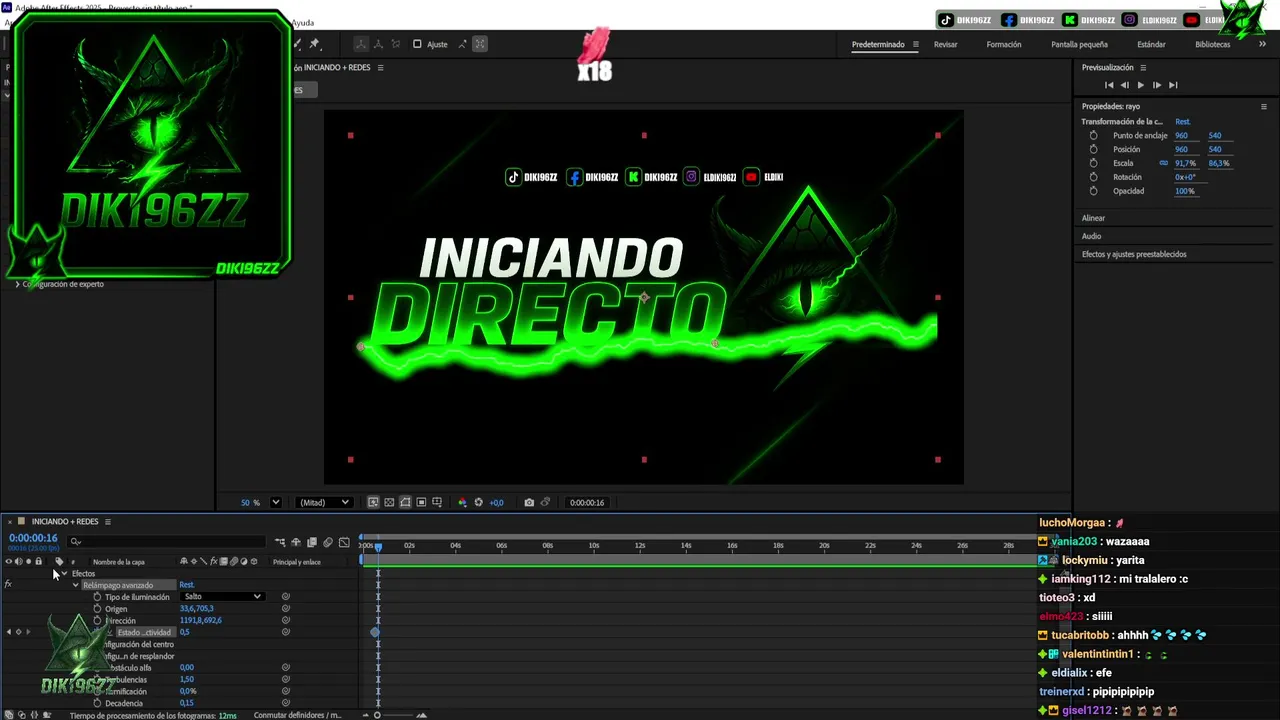Toggle frame blending switch in timeline
The width and height of the screenshot is (1280, 720).
click(312, 542)
